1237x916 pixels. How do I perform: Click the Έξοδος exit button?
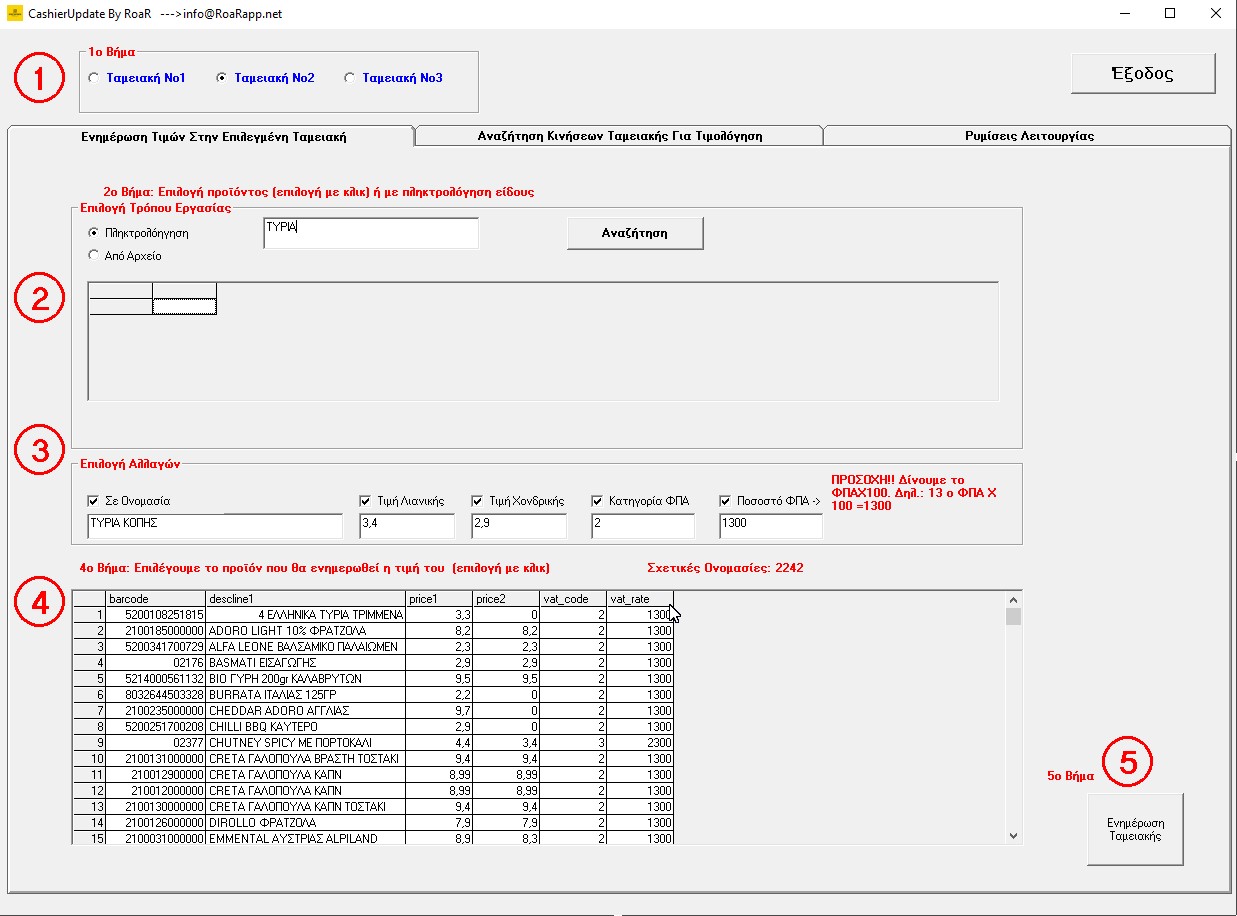(x=1143, y=73)
